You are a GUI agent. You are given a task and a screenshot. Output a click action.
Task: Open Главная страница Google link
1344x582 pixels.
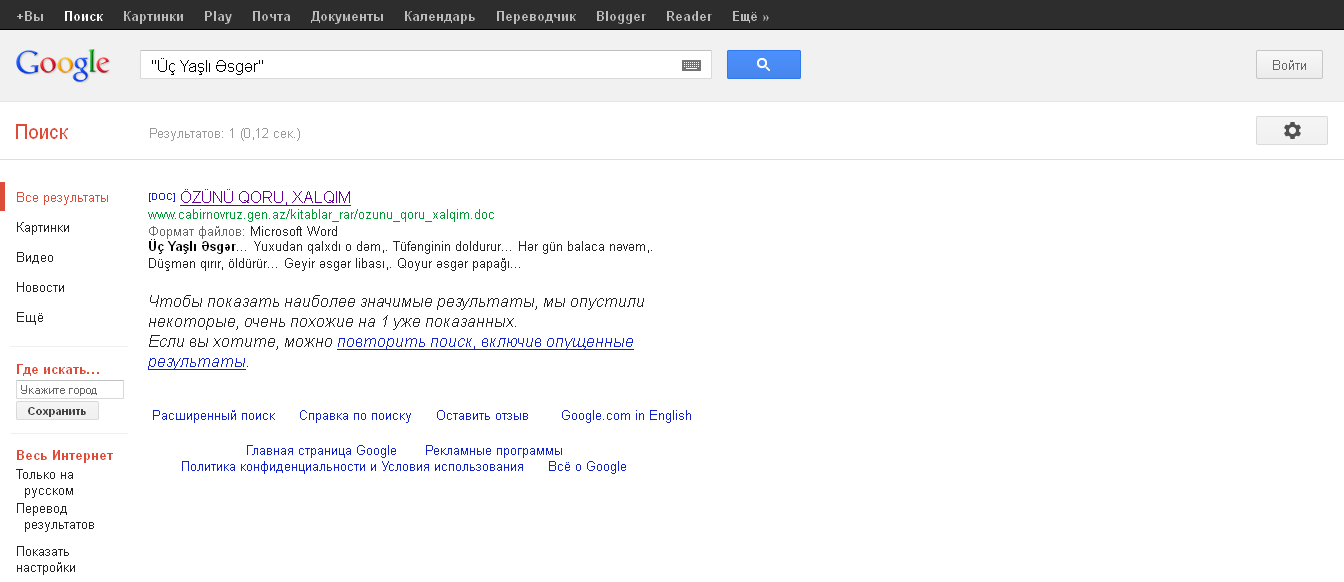coord(321,451)
